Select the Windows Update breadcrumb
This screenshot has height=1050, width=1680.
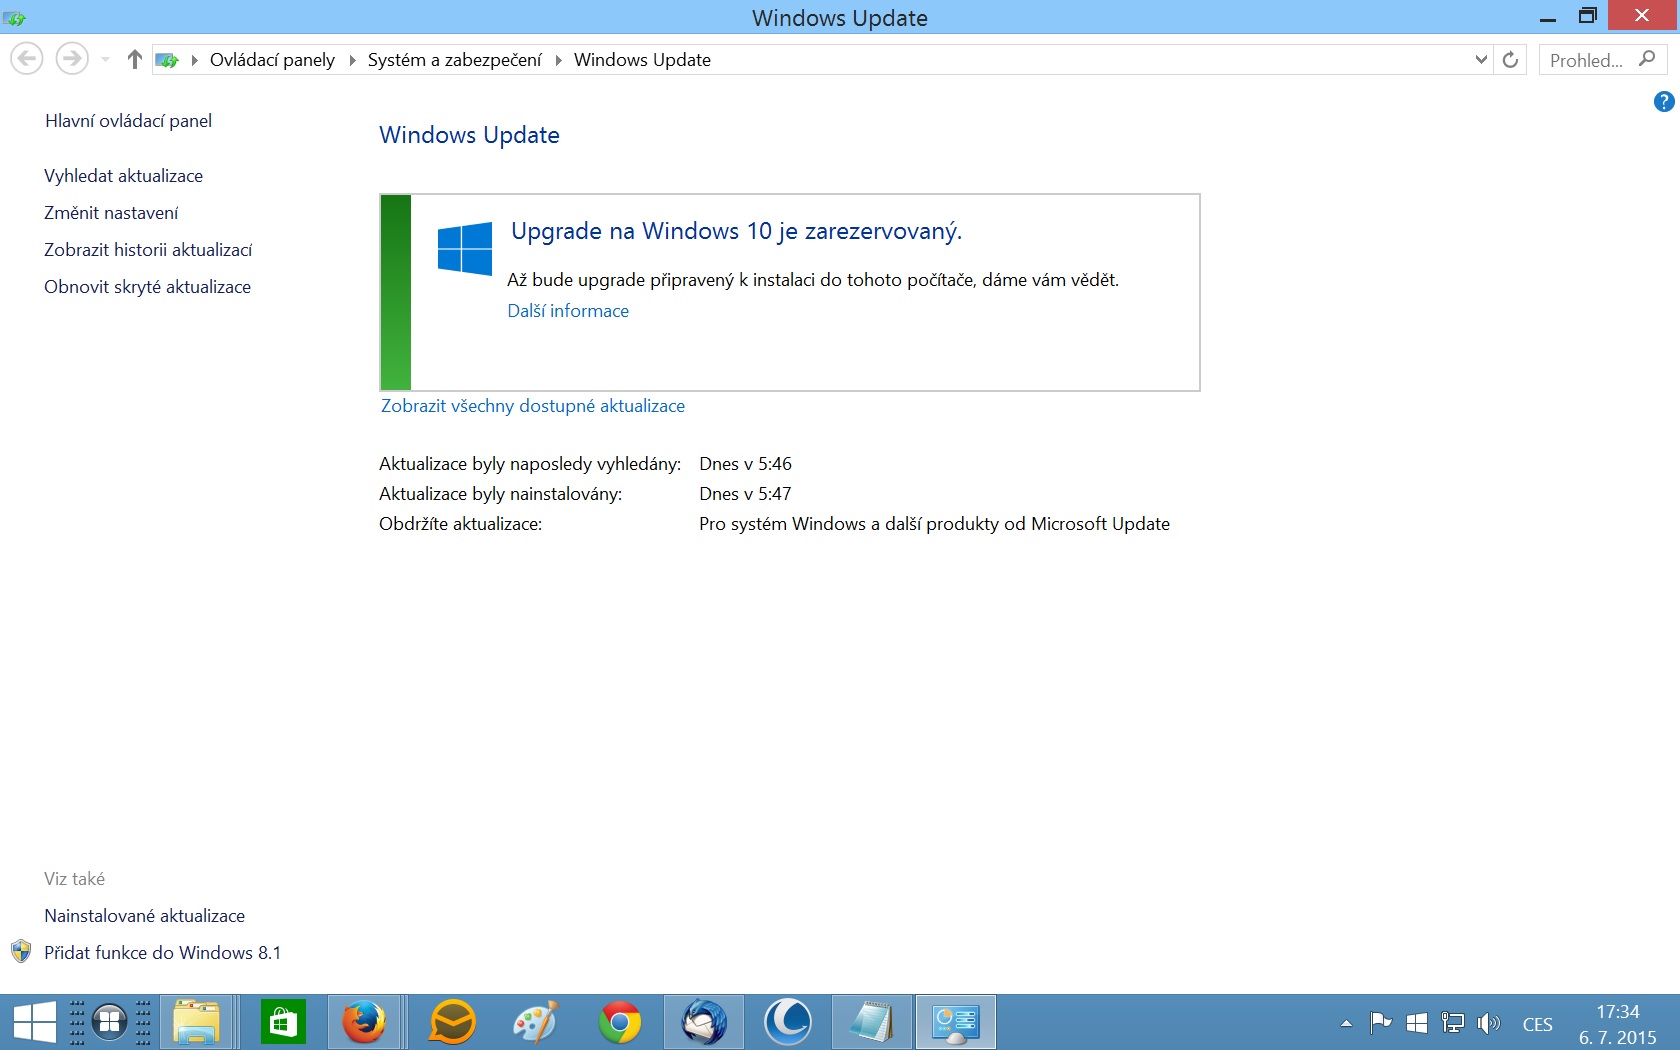coord(642,60)
